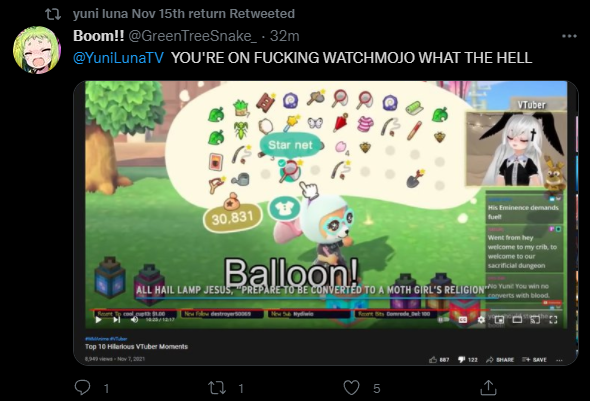Click the red video progress bar
Viewport: 590px width, 401px height.
pyautogui.click(x=290, y=310)
